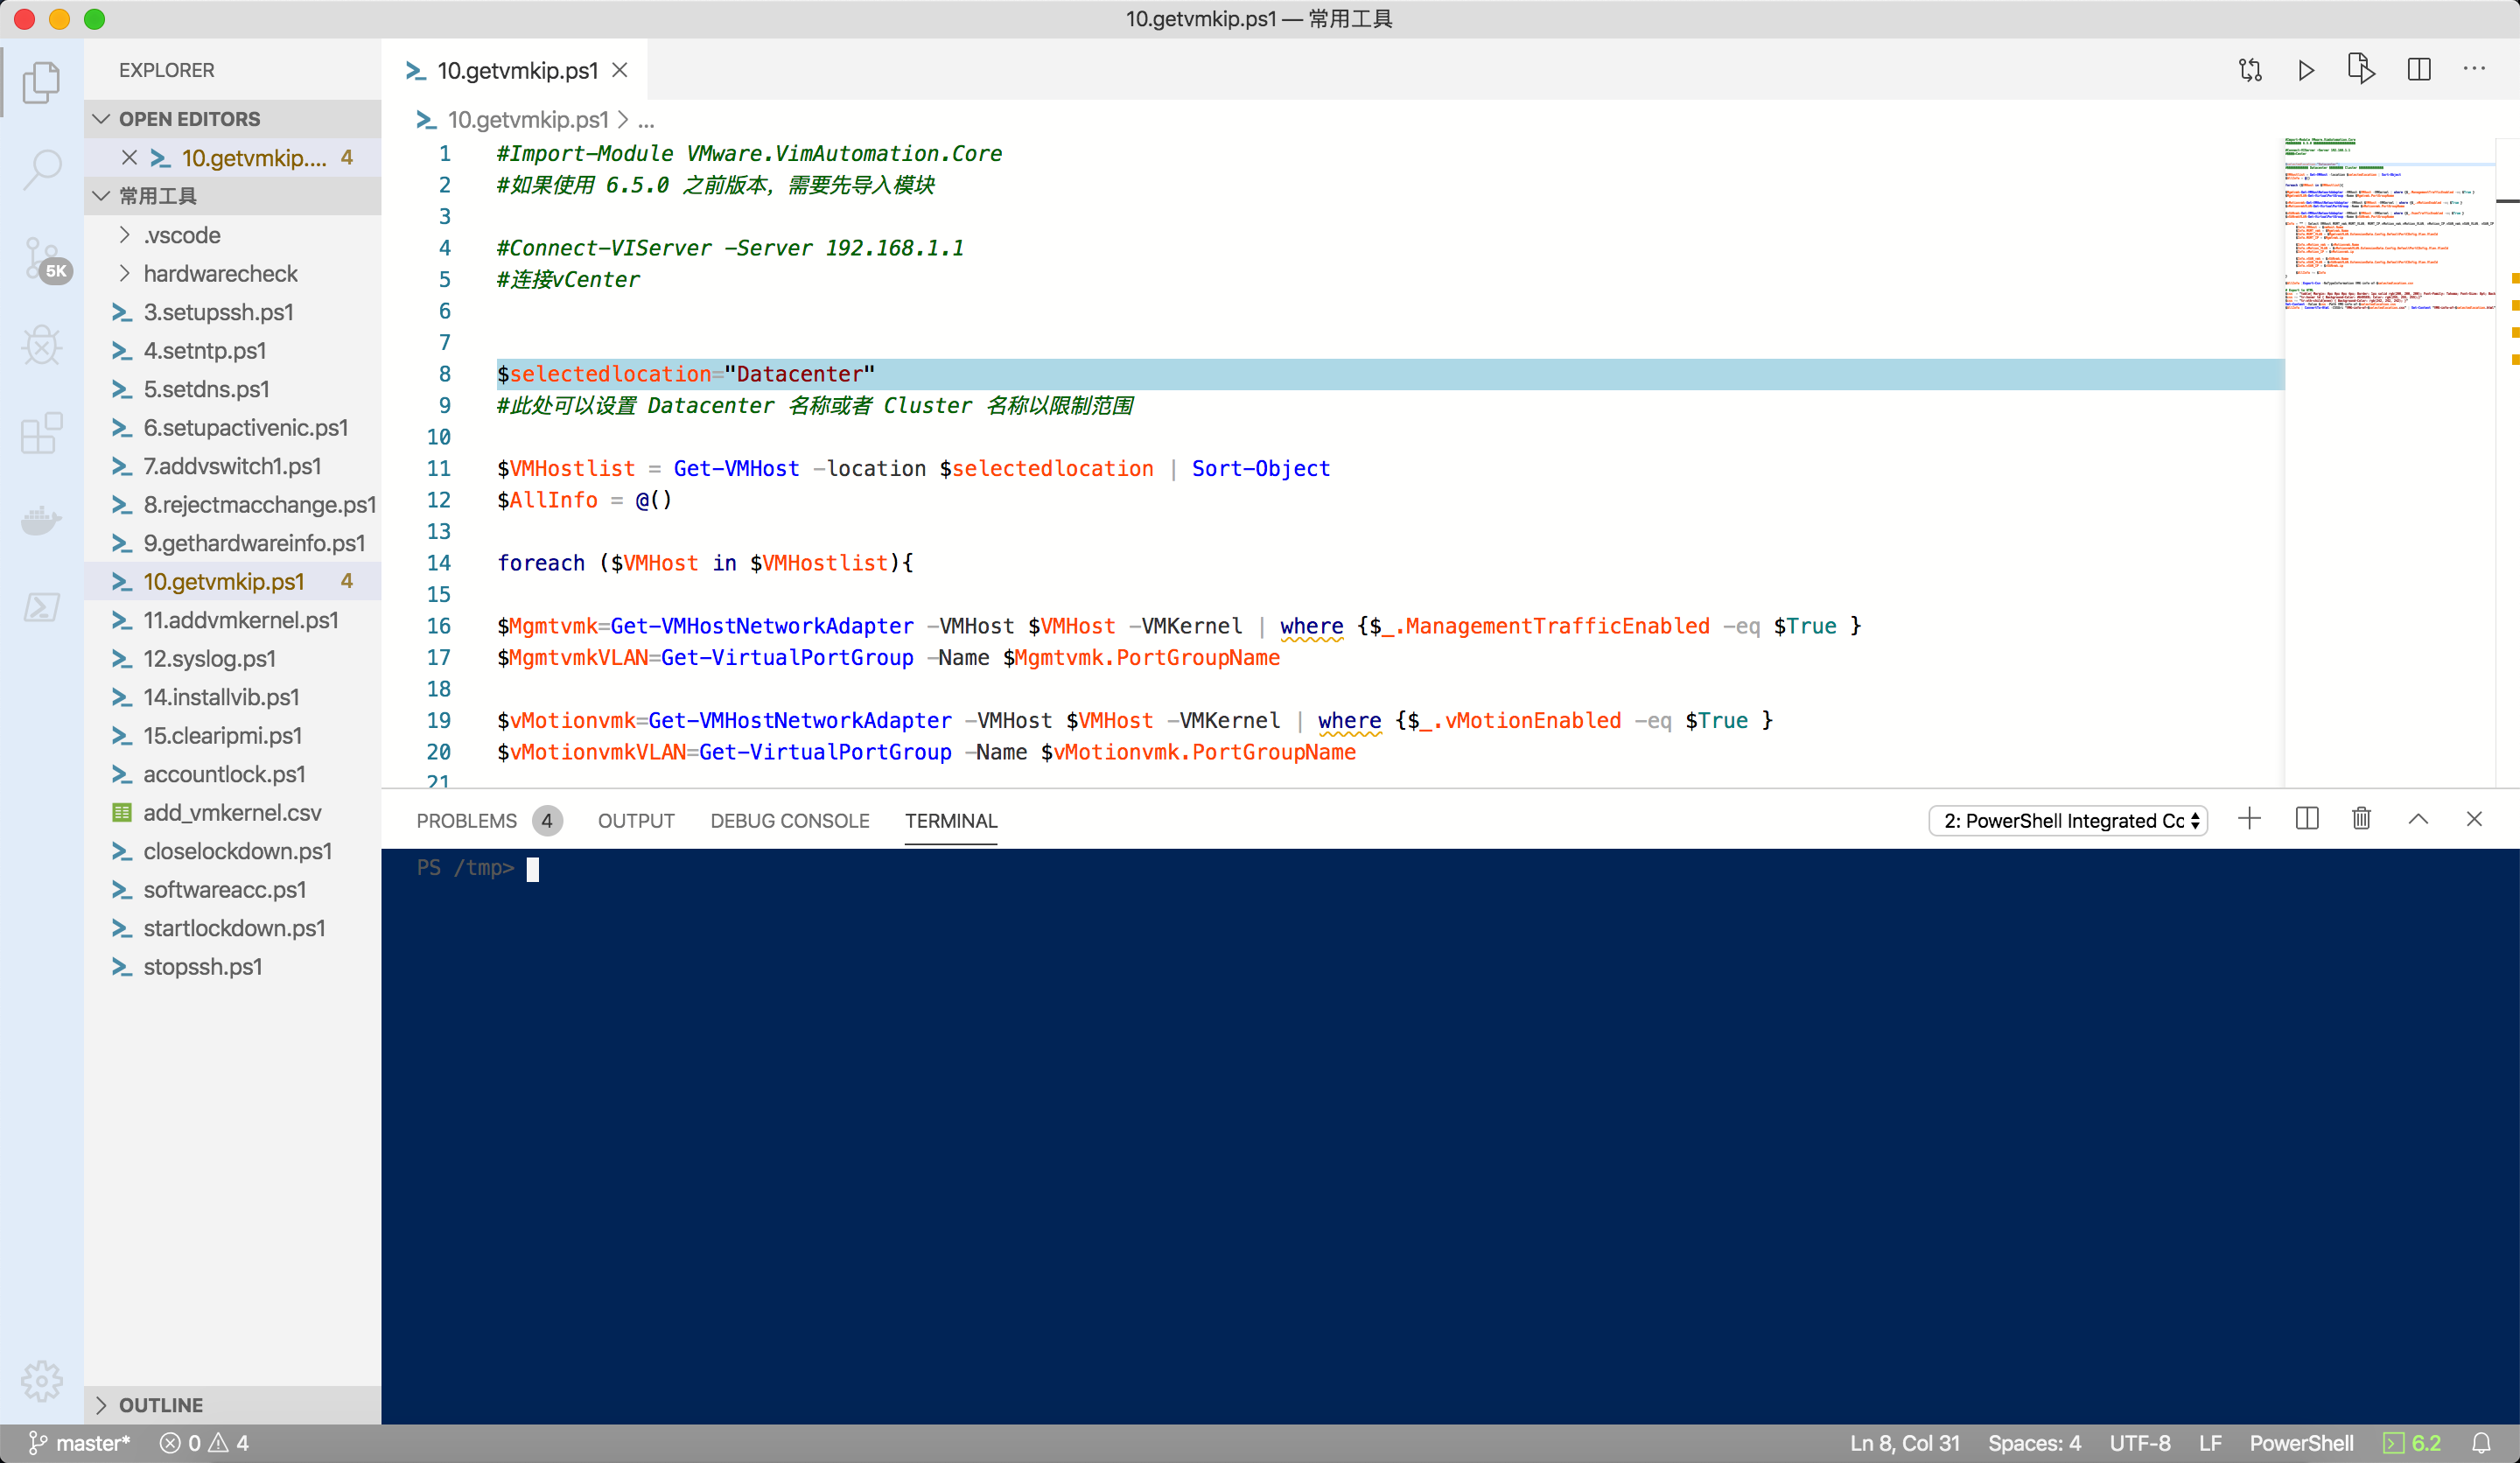Click PowerShell version 6.2 indicator
2520x1463 pixels.
pos(2412,1443)
